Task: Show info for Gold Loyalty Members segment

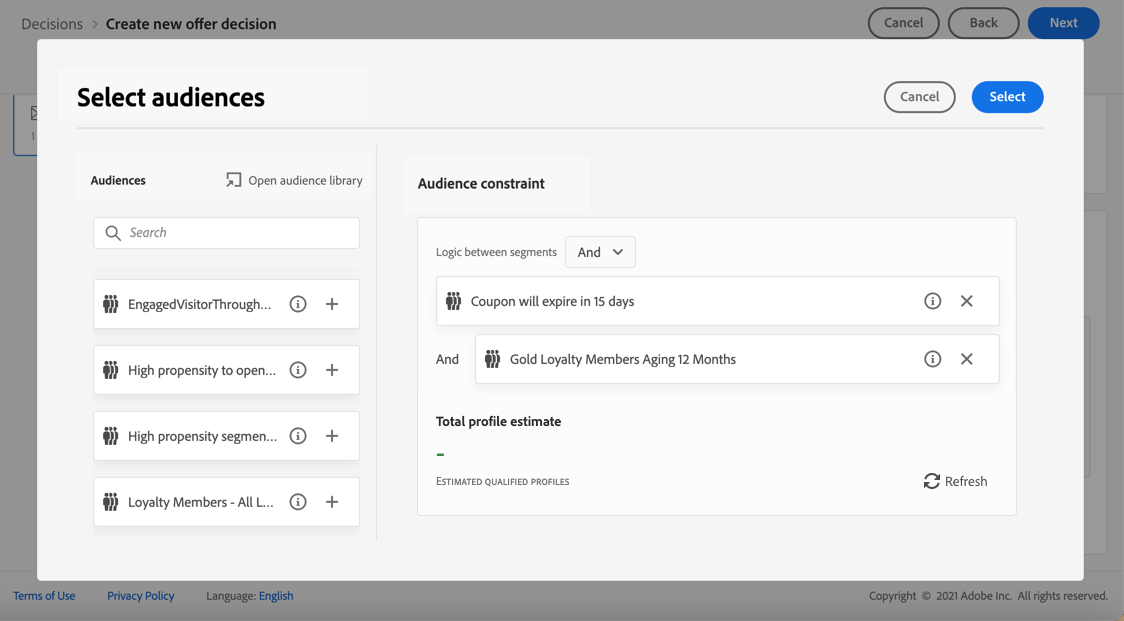Action: (x=932, y=359)
